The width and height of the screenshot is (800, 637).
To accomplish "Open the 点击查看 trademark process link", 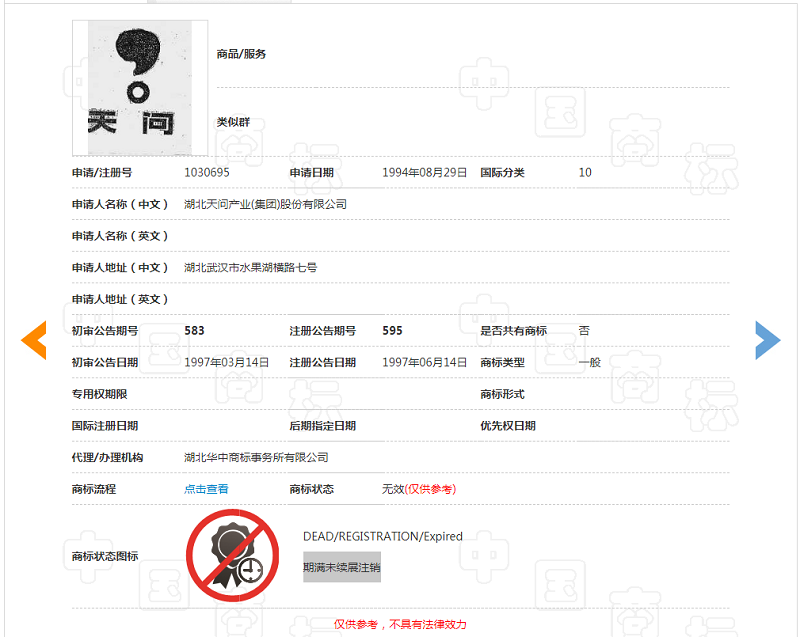I will coord(206,489).
